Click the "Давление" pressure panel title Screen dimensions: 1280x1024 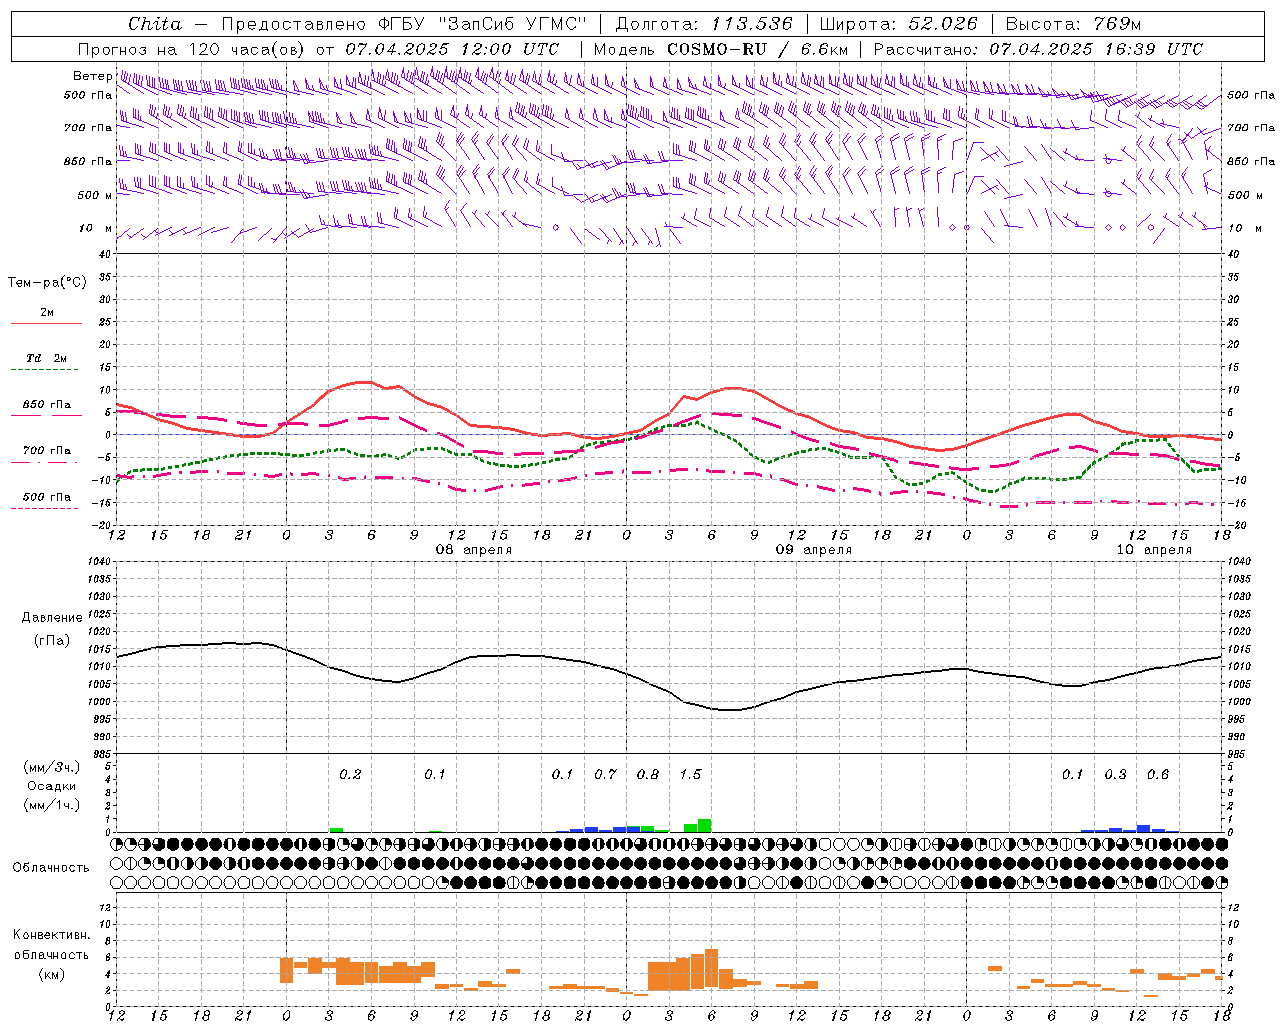coord(52,618)
